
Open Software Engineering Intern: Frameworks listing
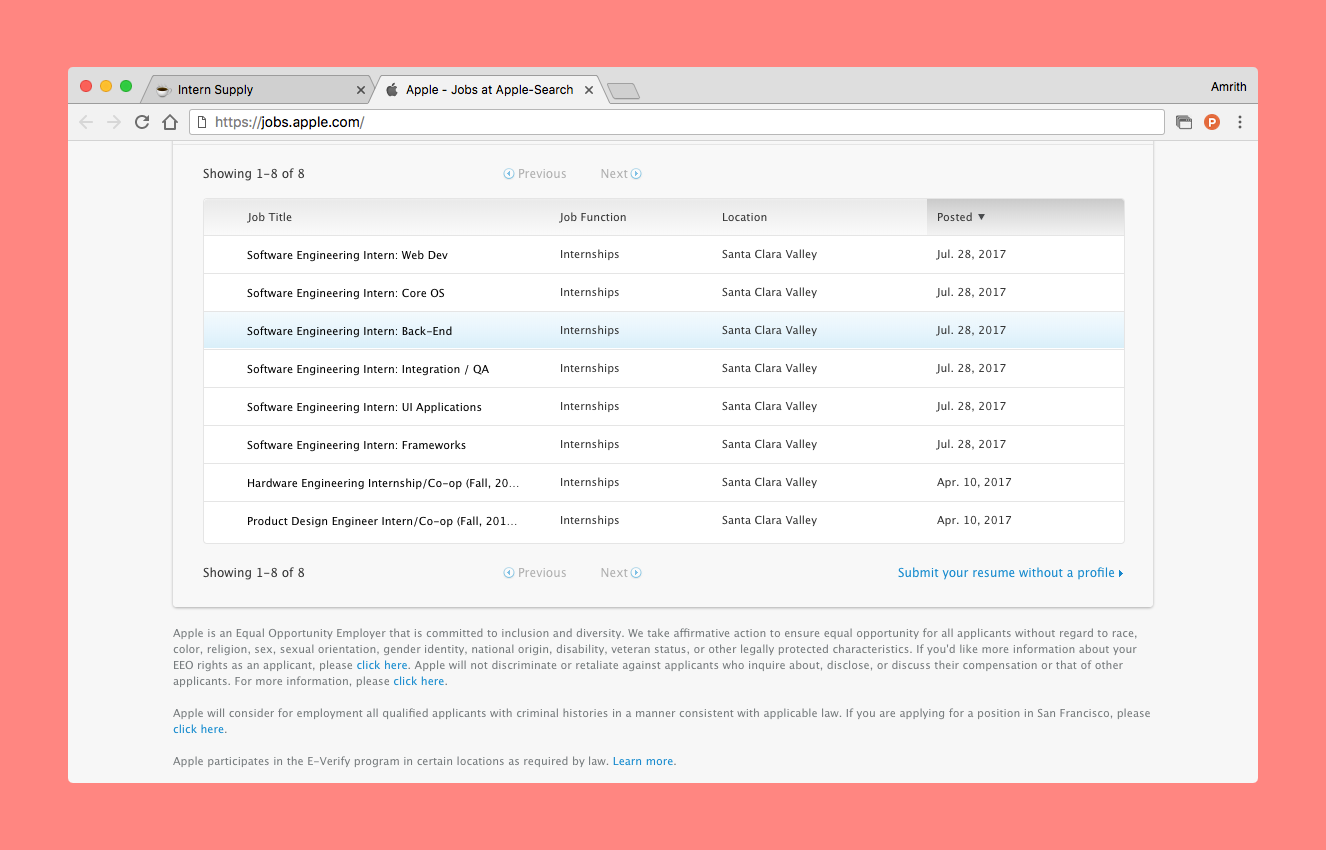(356, 445)
